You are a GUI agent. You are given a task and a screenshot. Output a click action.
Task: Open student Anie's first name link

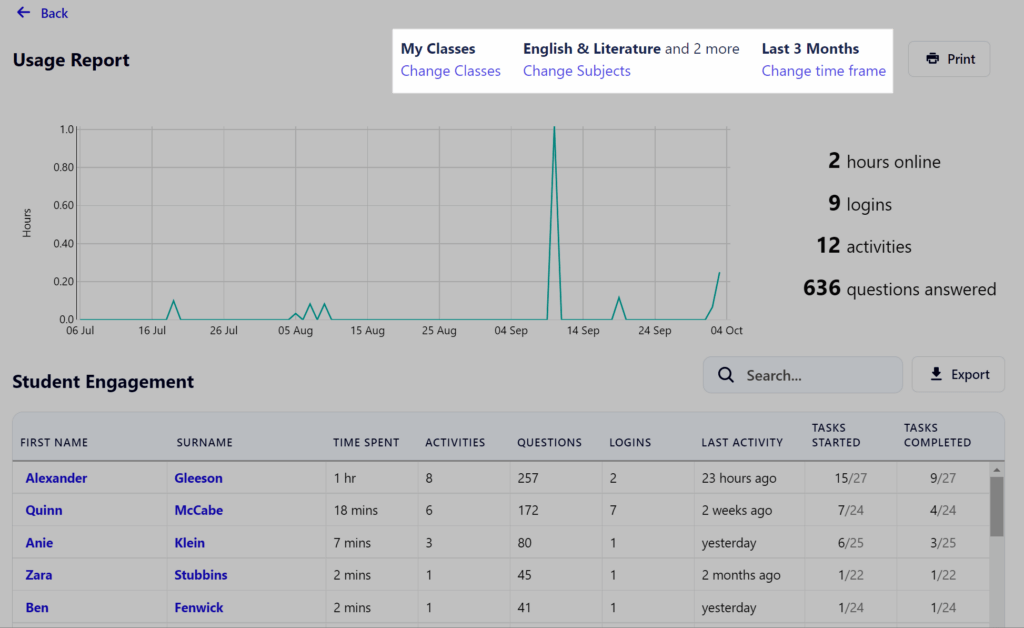point(39,542)
